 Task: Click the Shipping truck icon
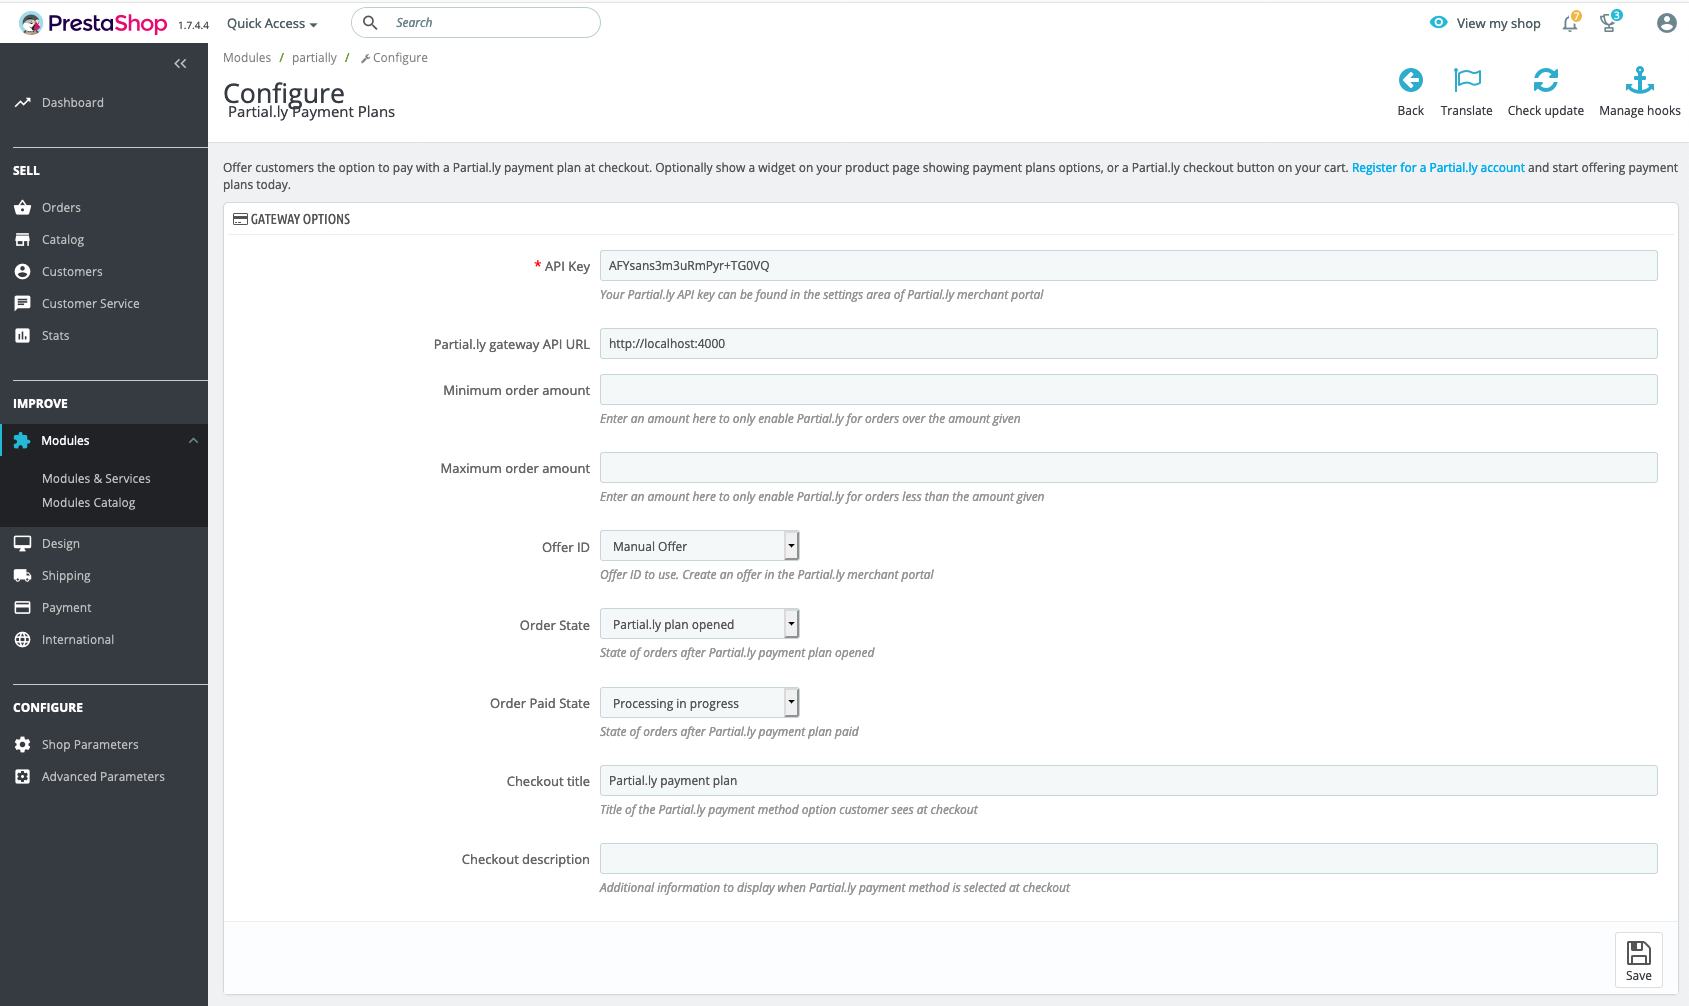(22, 576)
